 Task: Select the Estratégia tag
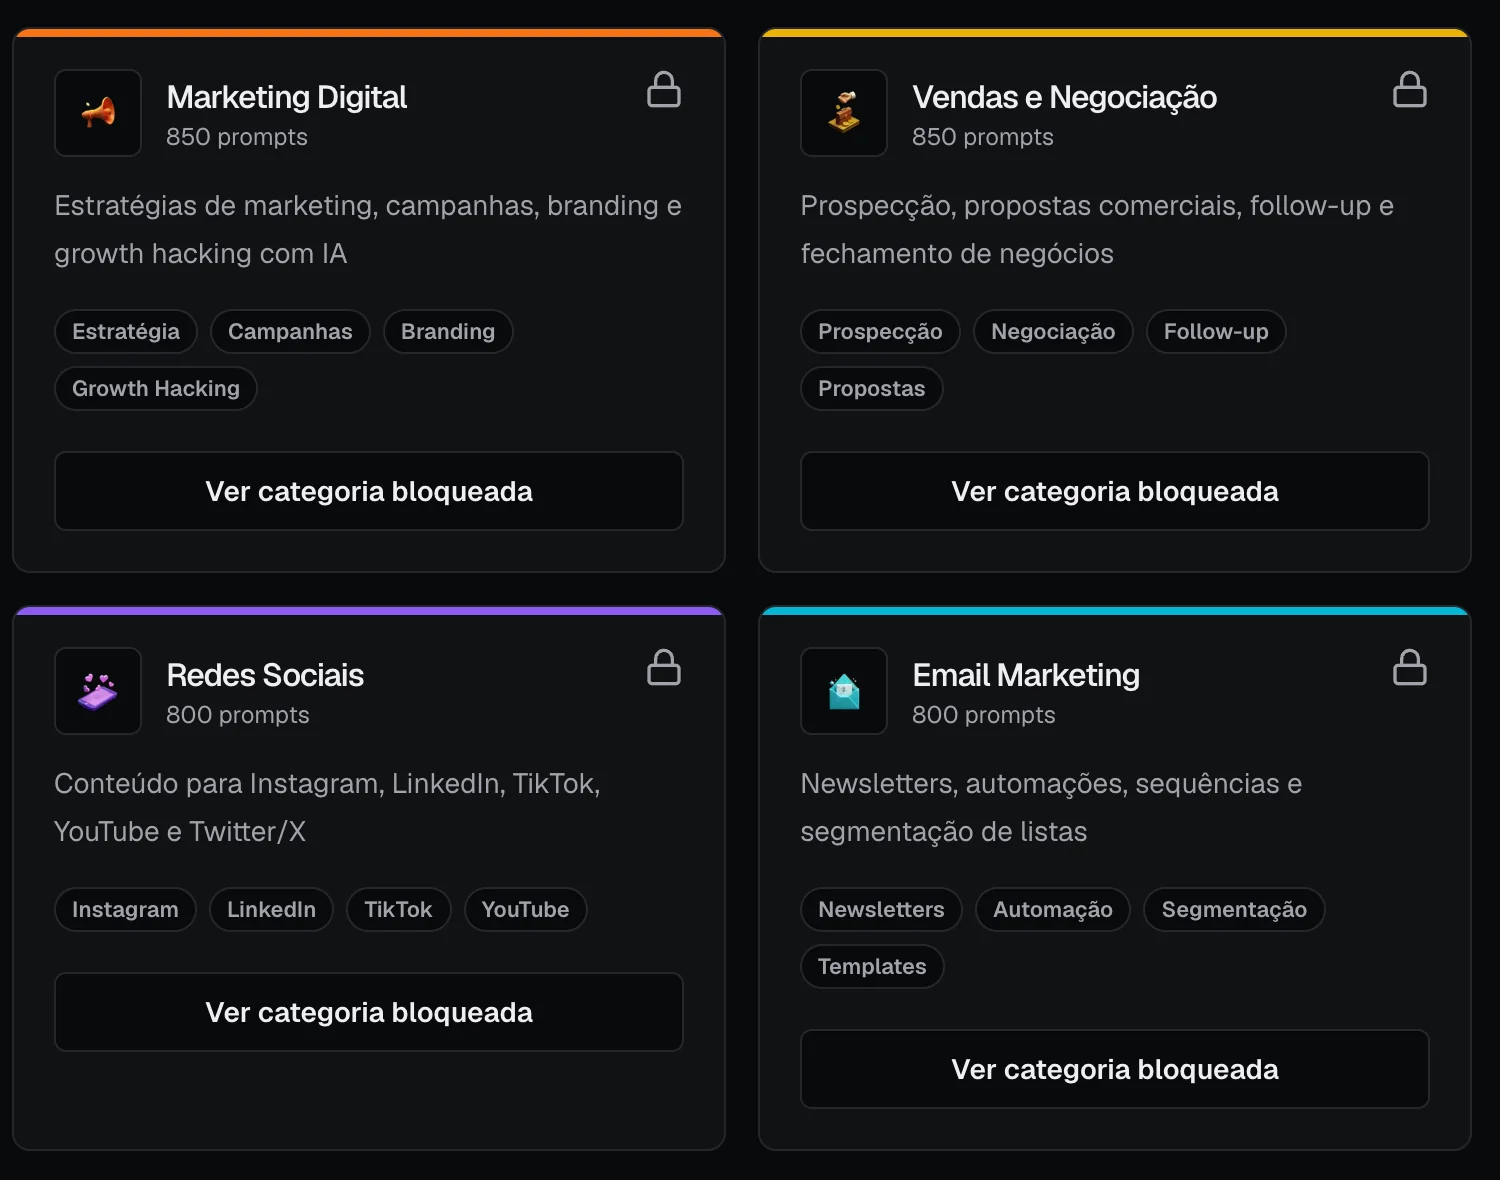coord(126,331)
